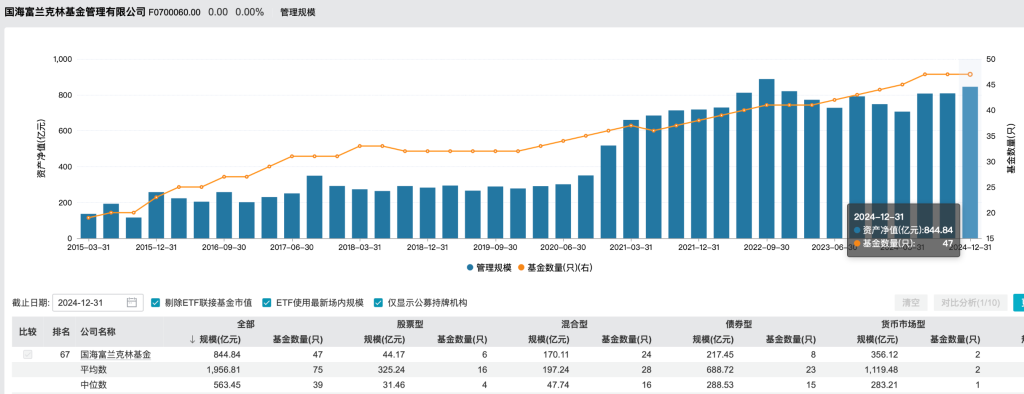Toggle 仅显示公募持牌机构 checkbox
This screenshot has width=1024, height=394.
click(378, 303)
